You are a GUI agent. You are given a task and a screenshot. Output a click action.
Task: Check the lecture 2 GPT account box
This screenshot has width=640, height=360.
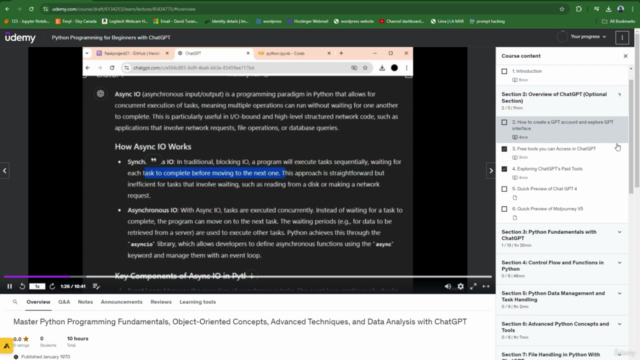504,122
